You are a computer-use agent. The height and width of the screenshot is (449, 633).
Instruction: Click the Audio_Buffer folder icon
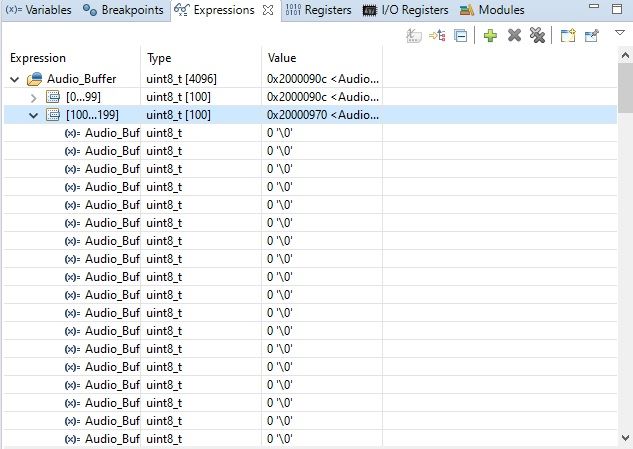[34, 79]
